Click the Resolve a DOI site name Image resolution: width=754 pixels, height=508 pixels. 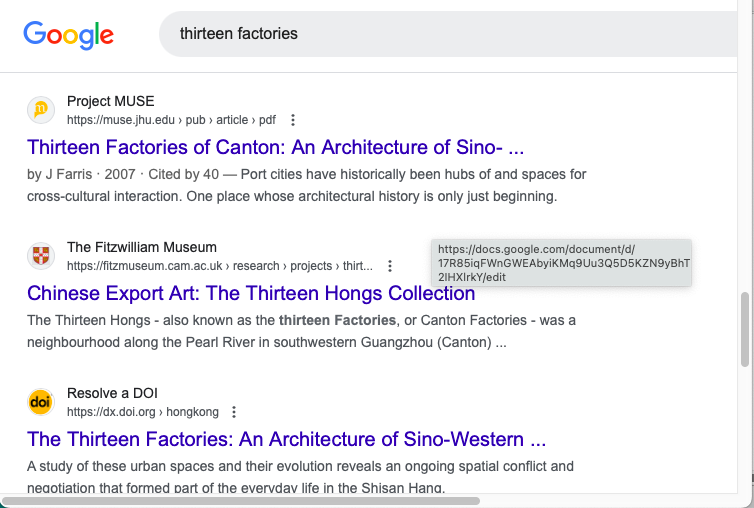click(112, 393)
